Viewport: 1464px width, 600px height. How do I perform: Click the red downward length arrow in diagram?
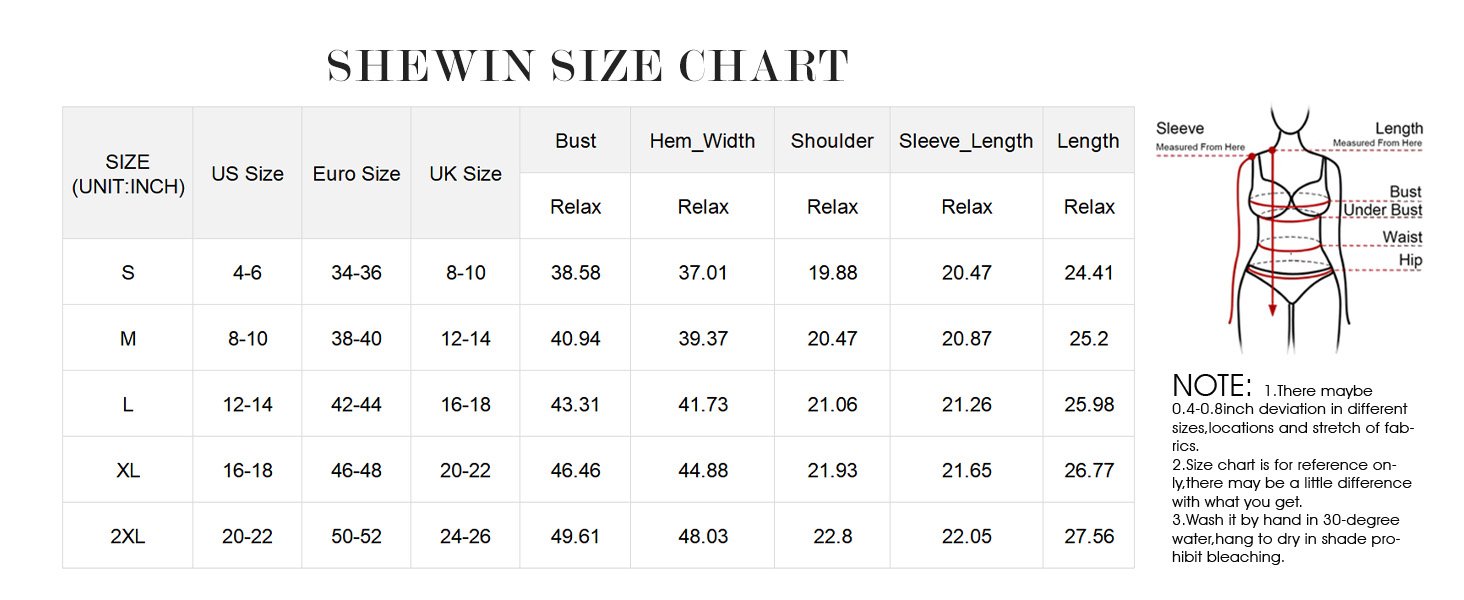point(1272,290)
